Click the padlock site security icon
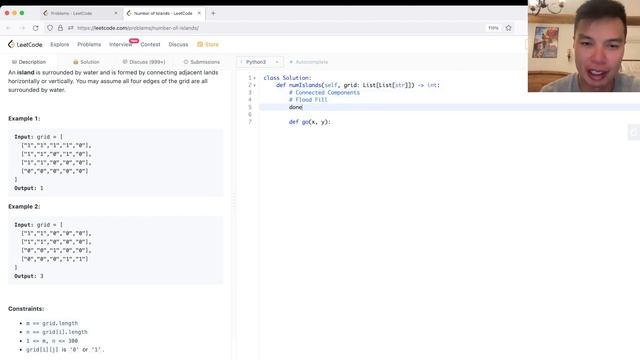This screenshot has width=640, height=360. 60,28
